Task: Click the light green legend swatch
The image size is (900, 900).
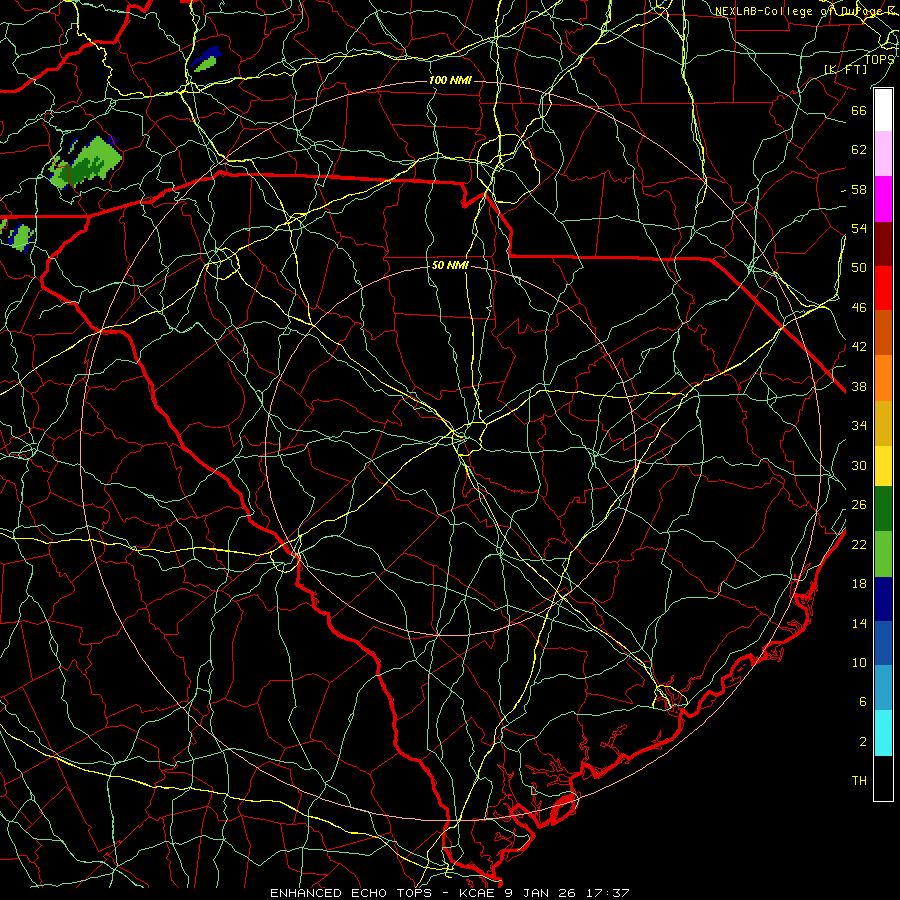Action: (x=883, y=554)
